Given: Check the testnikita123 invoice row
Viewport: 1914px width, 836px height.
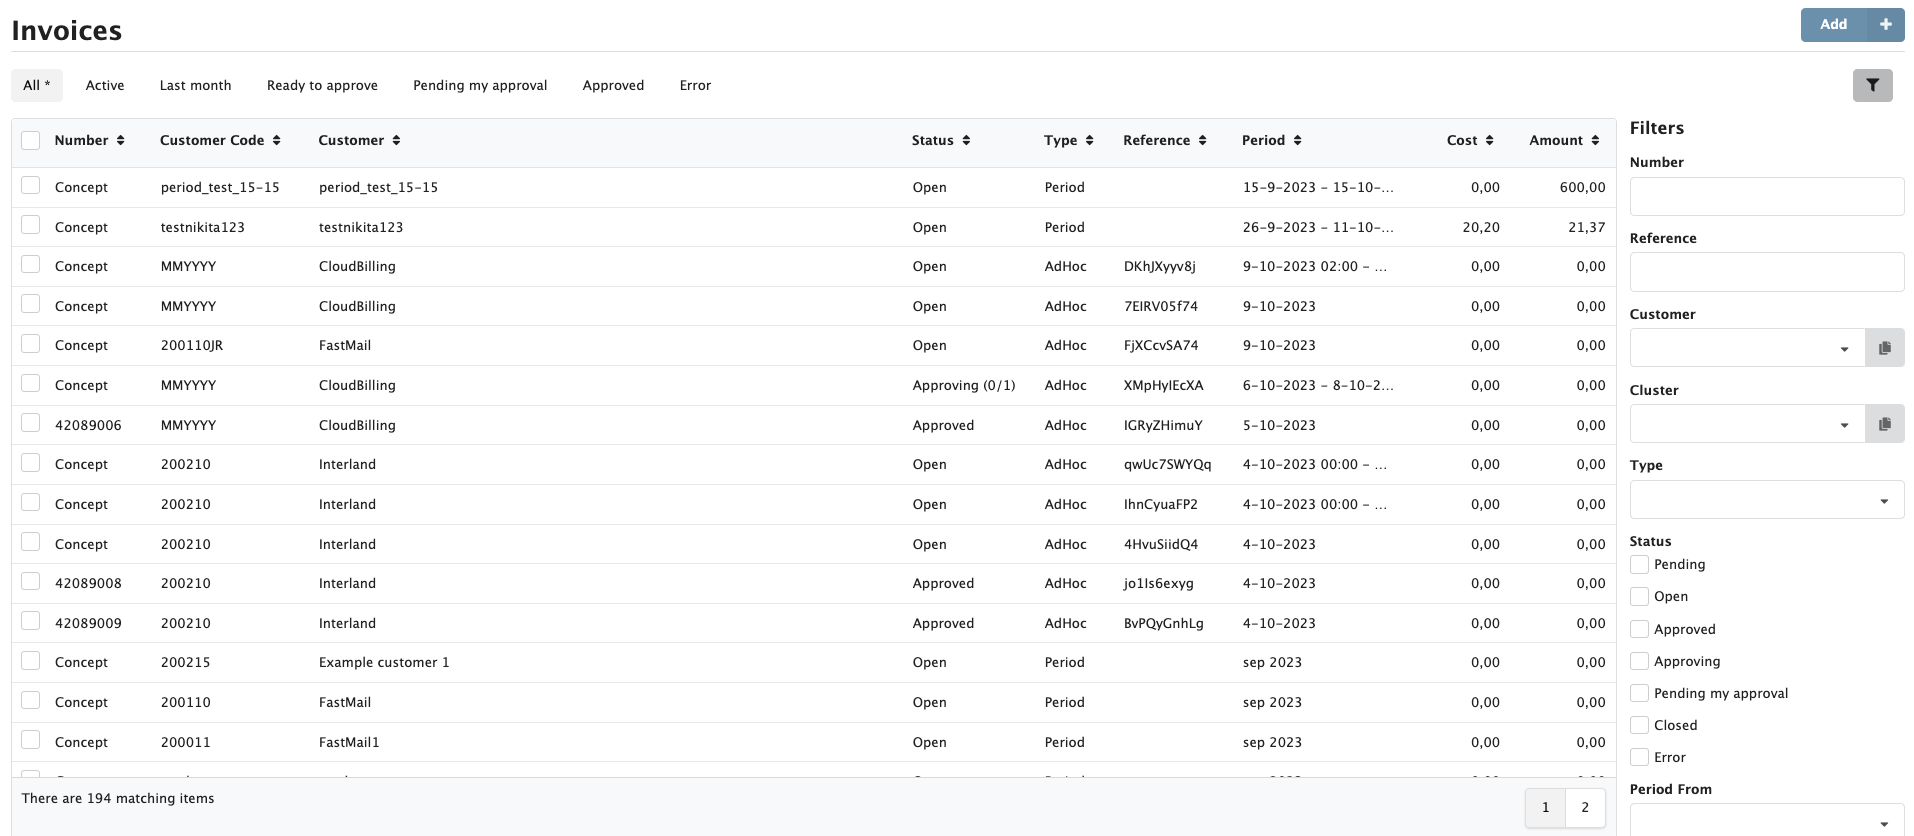Looking at the screenshot, I should tap(31, 225).
